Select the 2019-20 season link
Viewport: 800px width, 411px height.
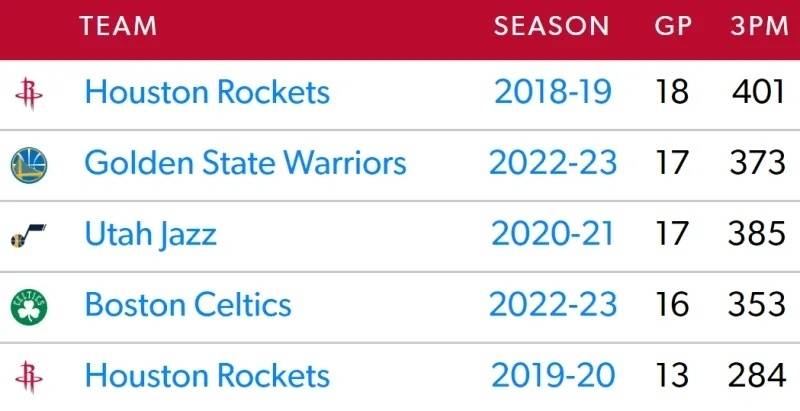pyautogui.click(x=553, y=376)
